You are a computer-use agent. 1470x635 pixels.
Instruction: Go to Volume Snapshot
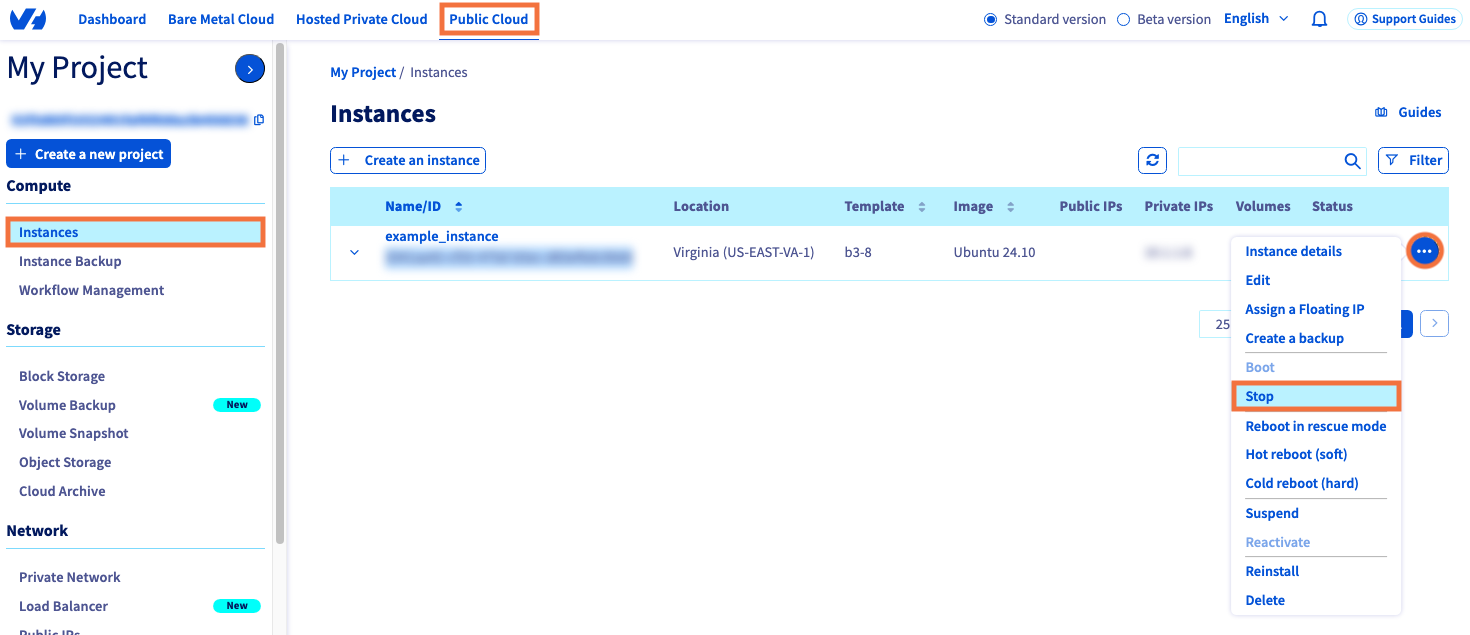pos(74,433)
